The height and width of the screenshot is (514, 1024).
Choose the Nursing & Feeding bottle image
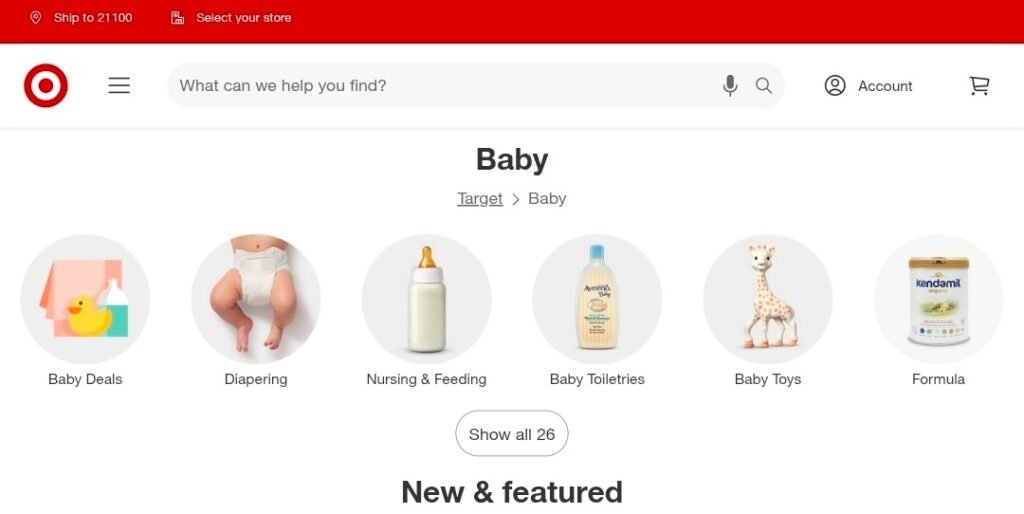tap(426, 299)
